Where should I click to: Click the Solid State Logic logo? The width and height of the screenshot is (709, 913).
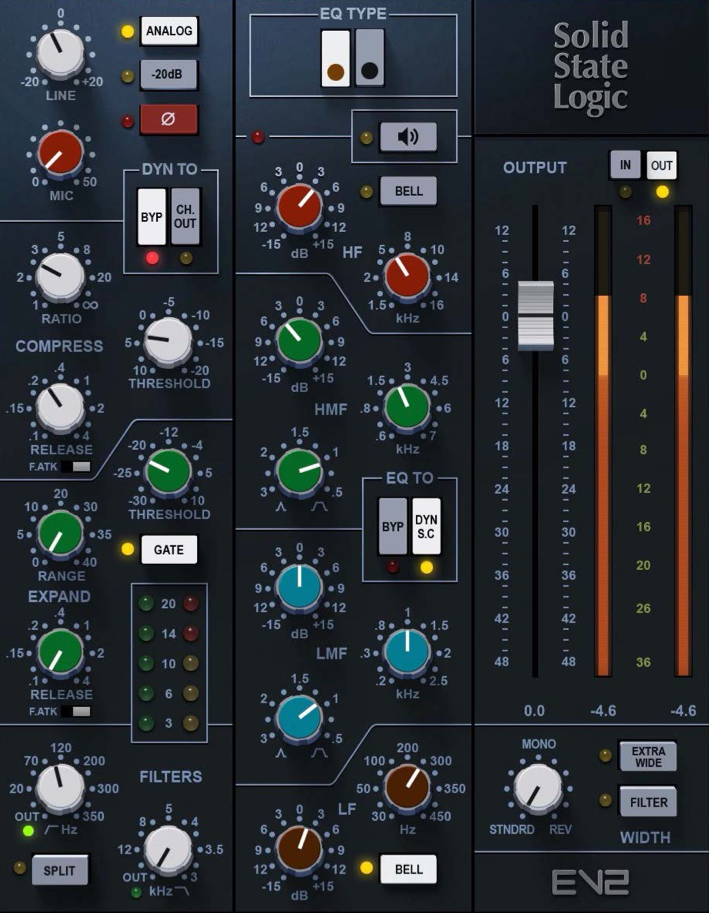click(591, 67)
